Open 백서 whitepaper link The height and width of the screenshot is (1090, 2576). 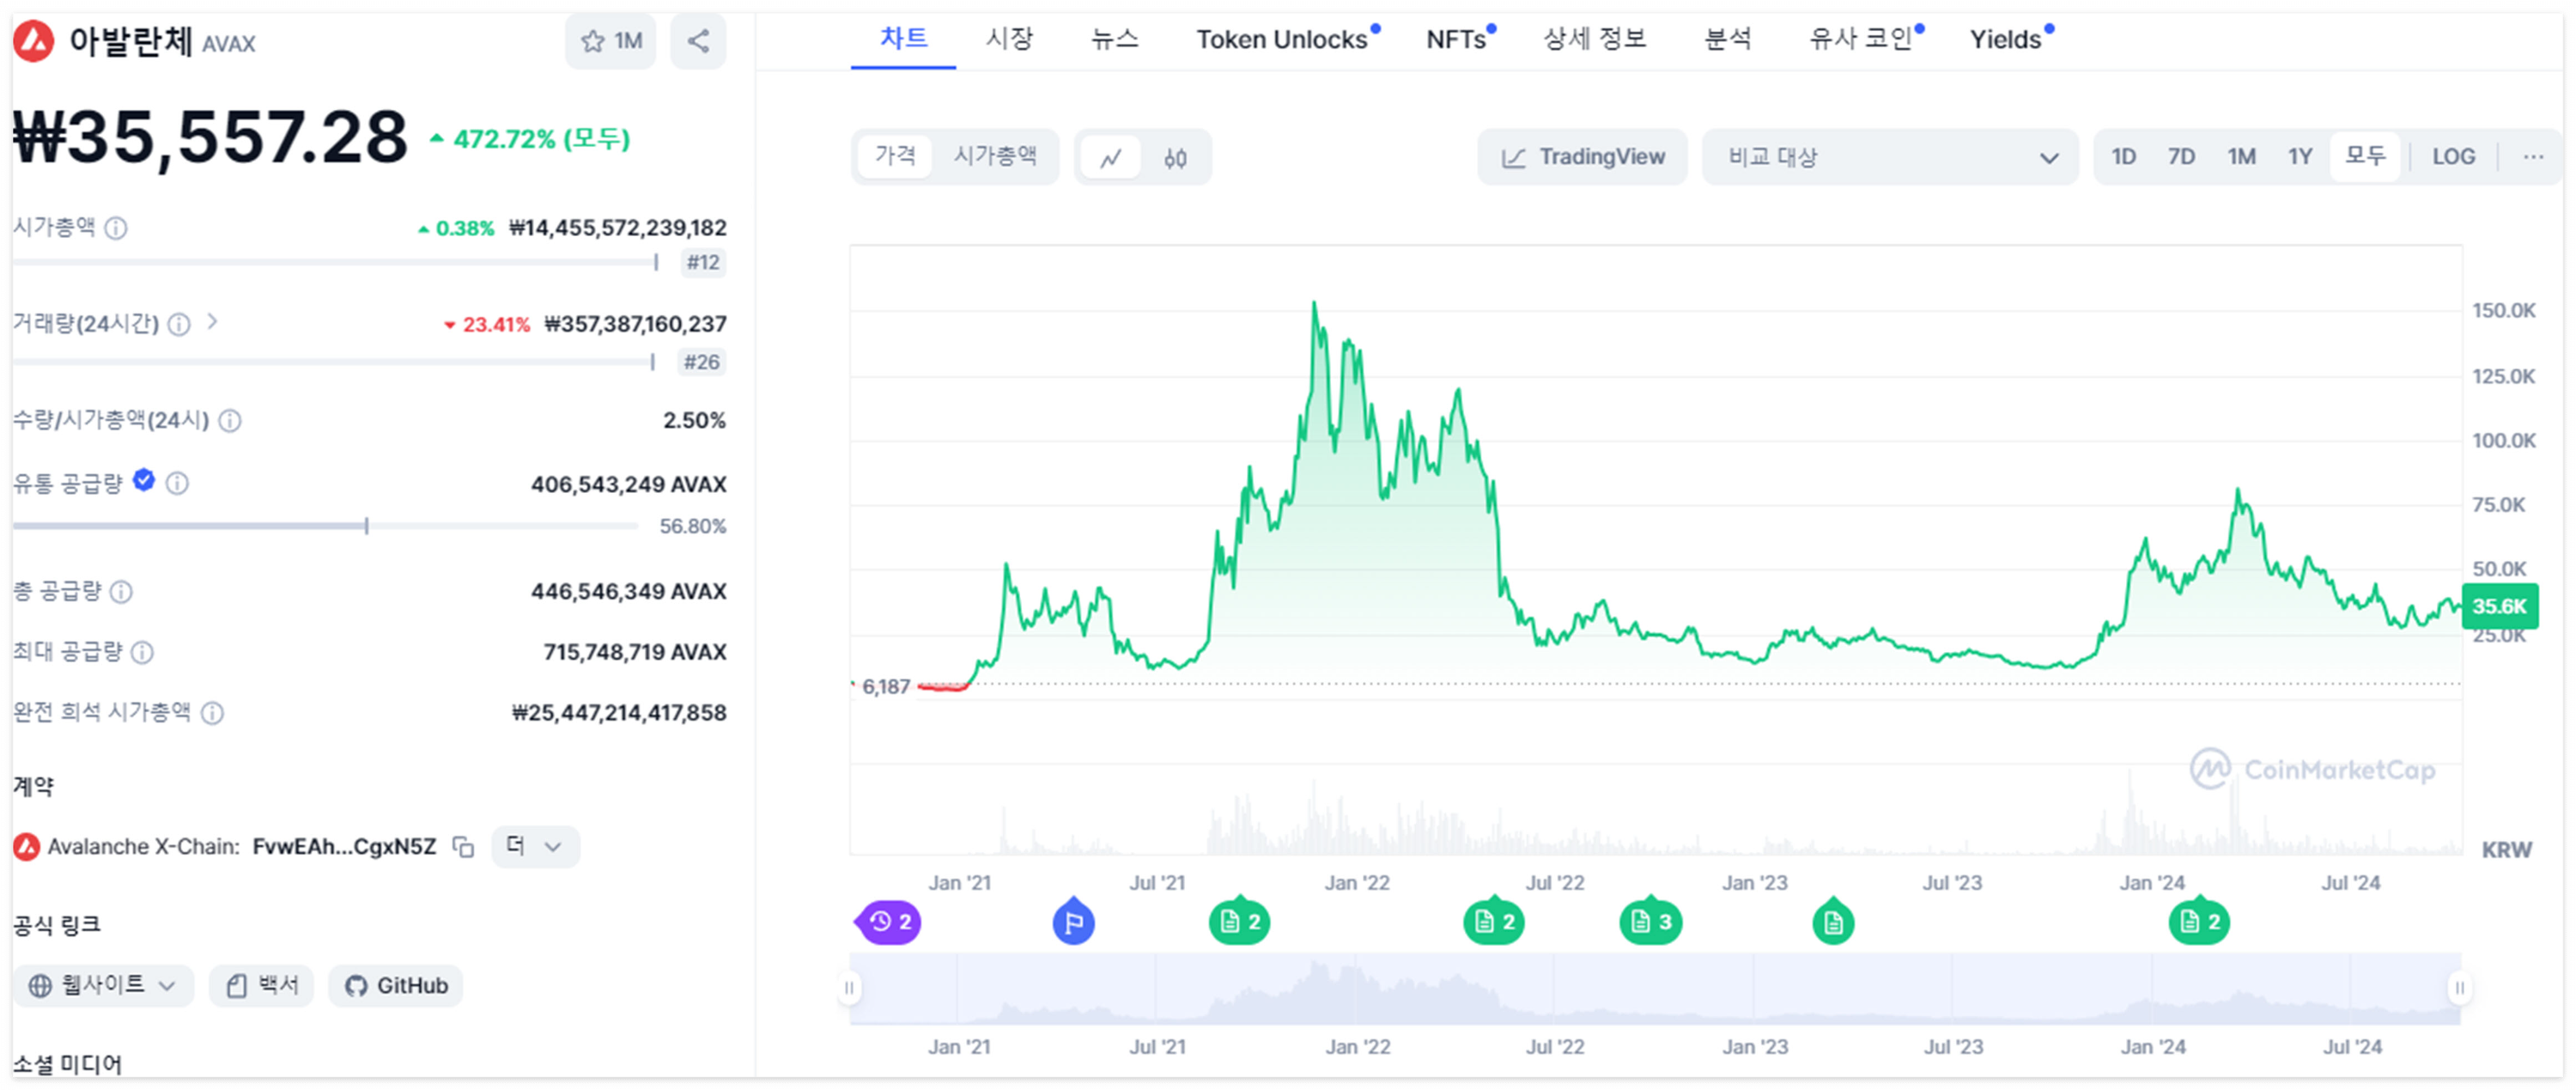[x=262, y=986]
